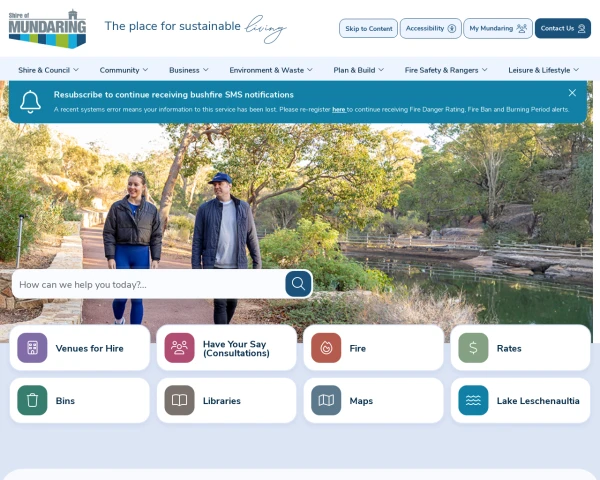Expand the Shire & Council menu

(x=76, y=70)
